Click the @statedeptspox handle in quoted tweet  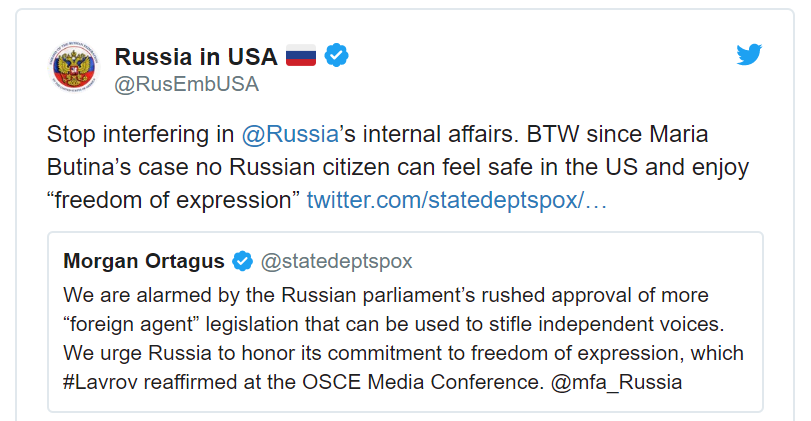click(336, 261)
